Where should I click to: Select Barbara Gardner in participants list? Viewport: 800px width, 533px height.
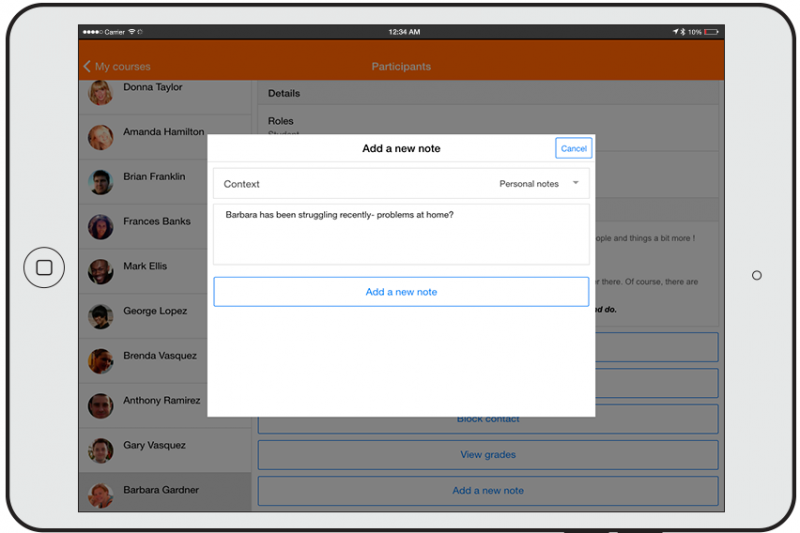[165, 492]
